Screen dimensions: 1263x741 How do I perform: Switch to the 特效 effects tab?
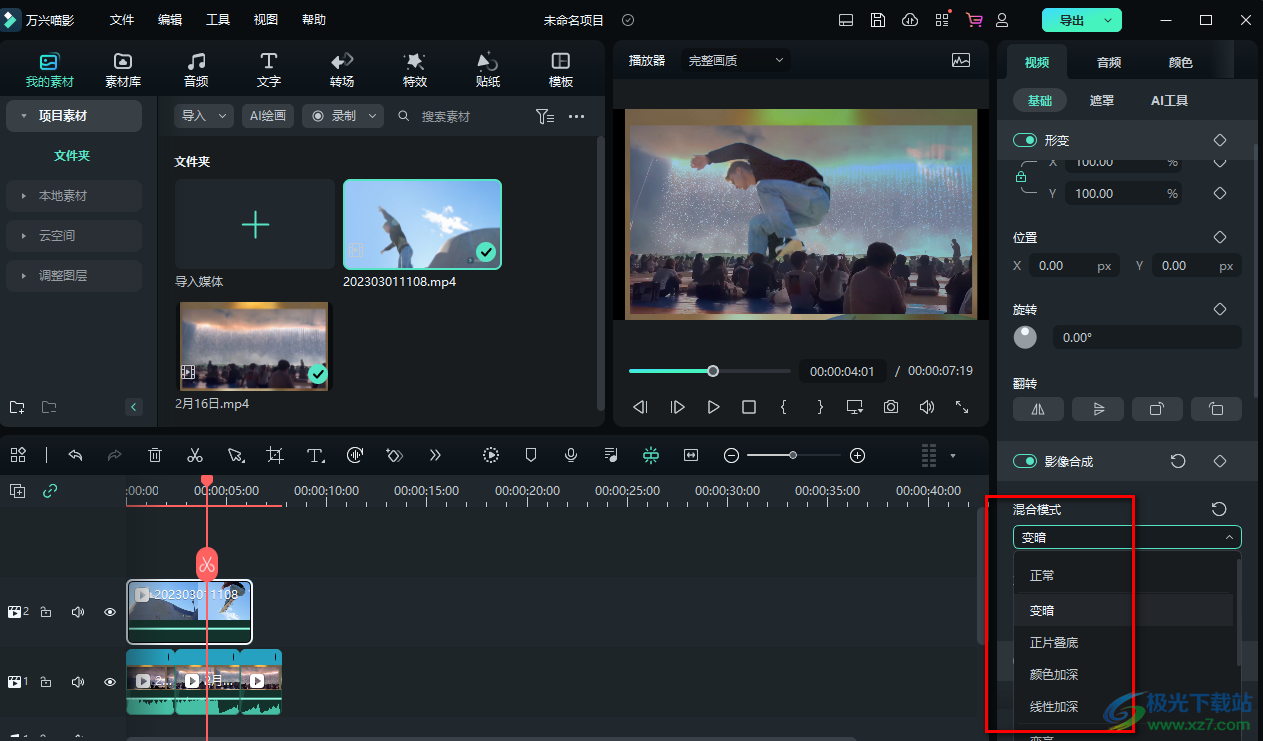(x=415, y=70)
